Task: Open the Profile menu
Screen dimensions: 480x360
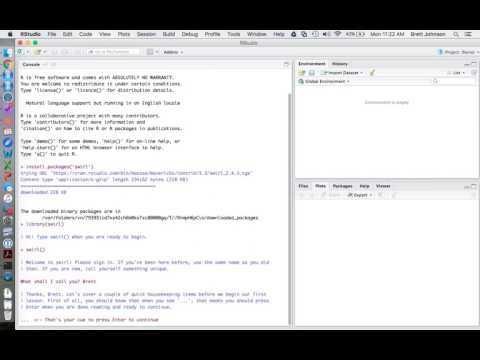Action: tap(212, 34)
